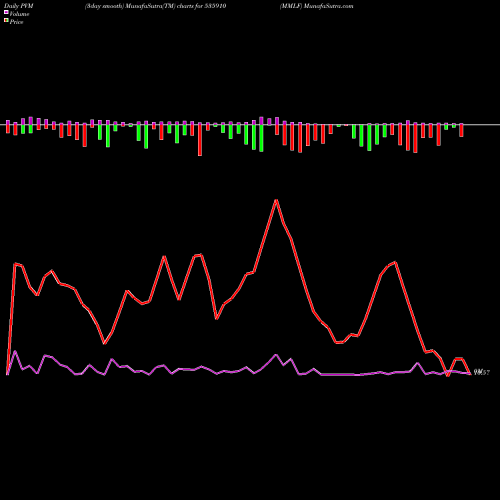
Task: Click the longest red bar in the histogram
Action: tap(200, 139)
